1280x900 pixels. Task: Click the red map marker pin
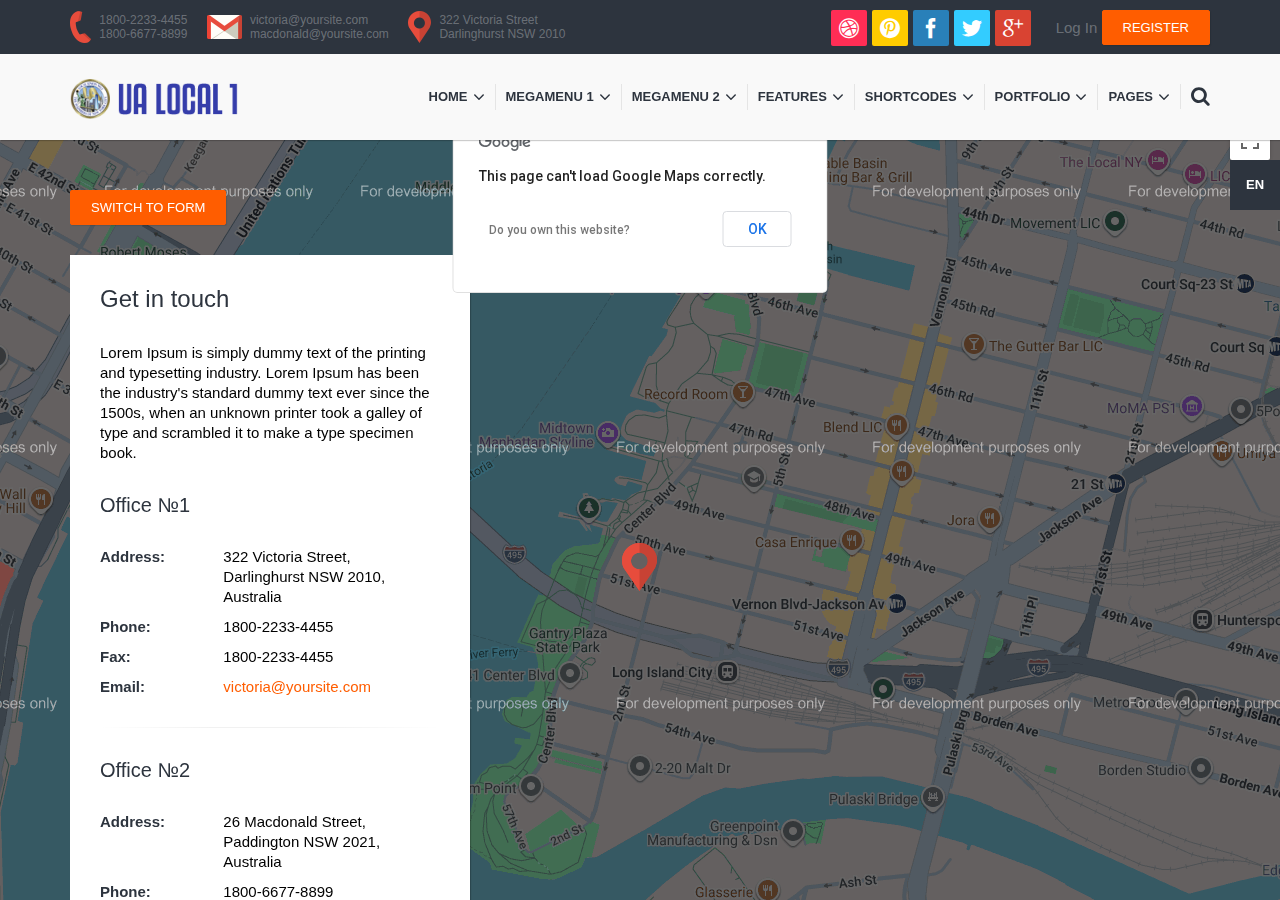click(640, 566)
